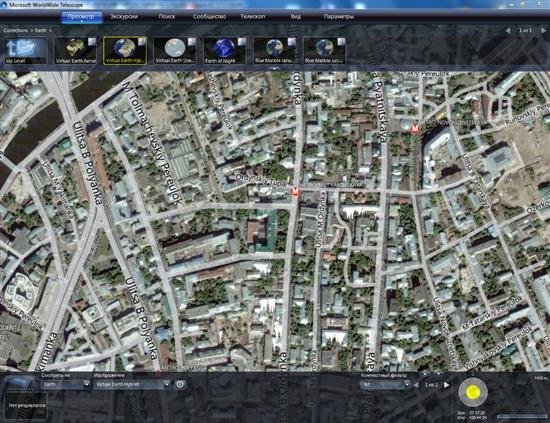This screenshot has height=423, width=550.
Task: Click Earth breadcrumb link
Action: click(x=41, y=31)
